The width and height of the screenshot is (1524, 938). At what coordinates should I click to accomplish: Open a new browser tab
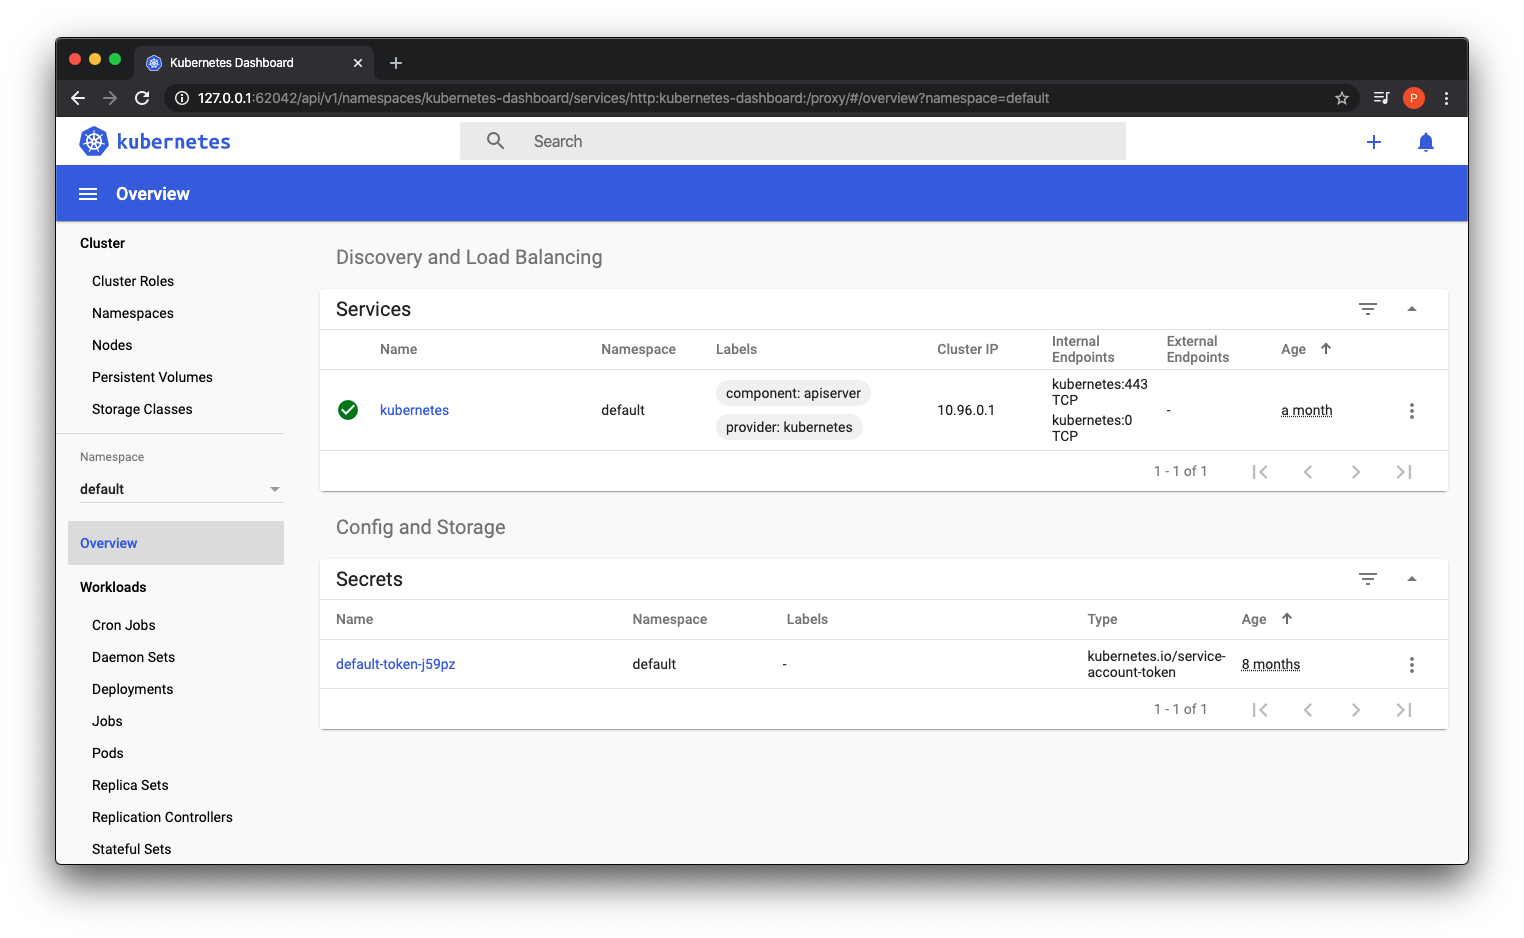point(396,63)
